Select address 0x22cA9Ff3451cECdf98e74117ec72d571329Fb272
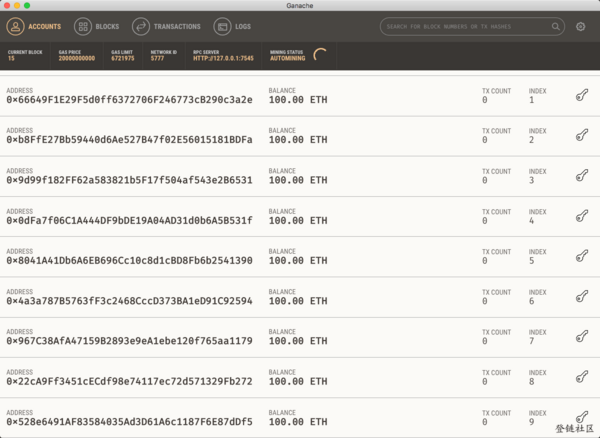The image size is (600, 438). pyautogui.click(x=129, y=381)
